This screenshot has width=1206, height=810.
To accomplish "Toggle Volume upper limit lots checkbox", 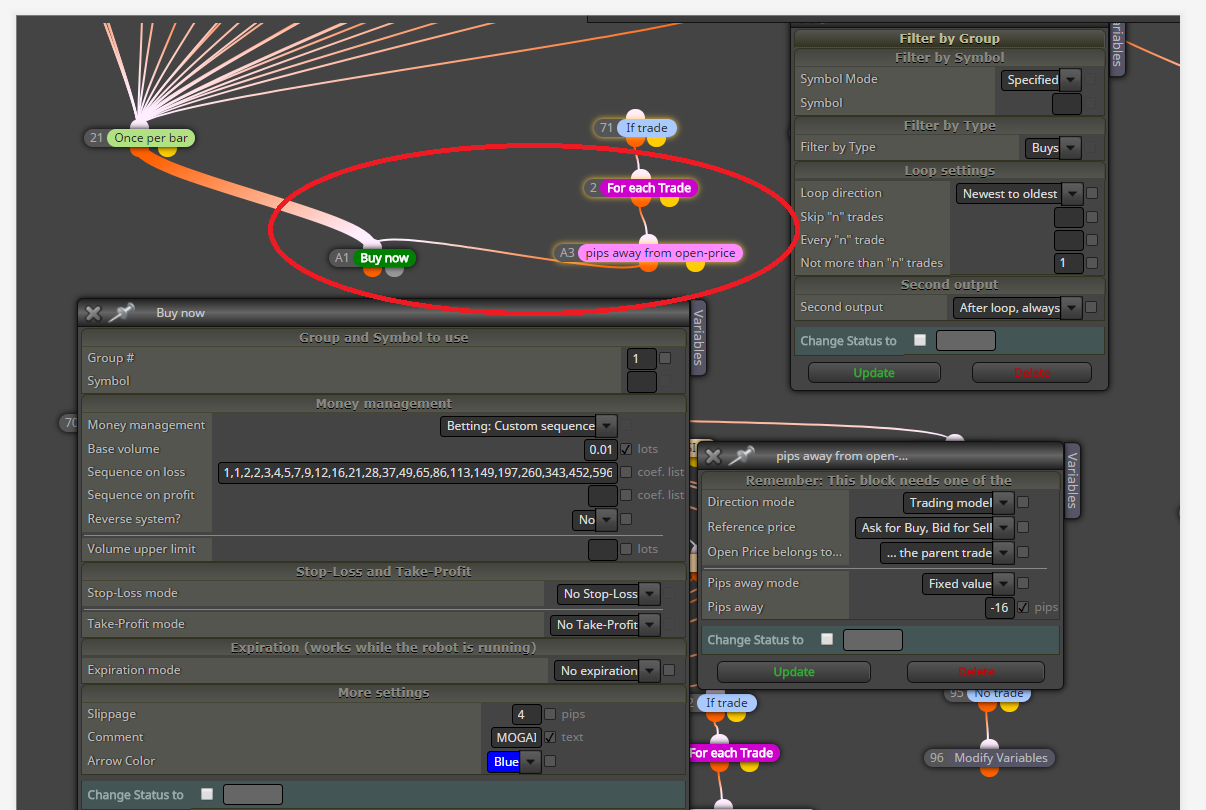I will pyautogui.click(x=626, y=549).
